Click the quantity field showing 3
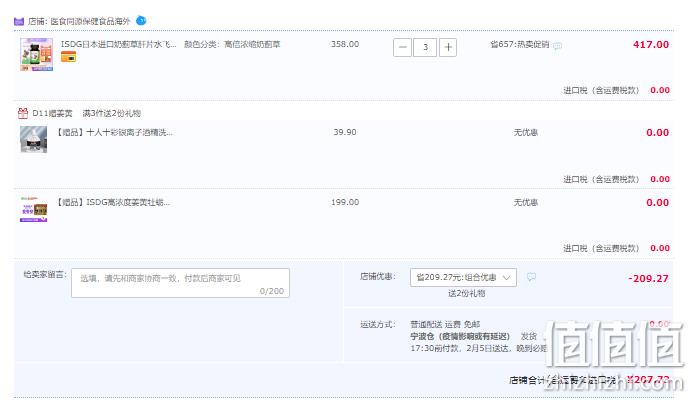 (425, 47)
